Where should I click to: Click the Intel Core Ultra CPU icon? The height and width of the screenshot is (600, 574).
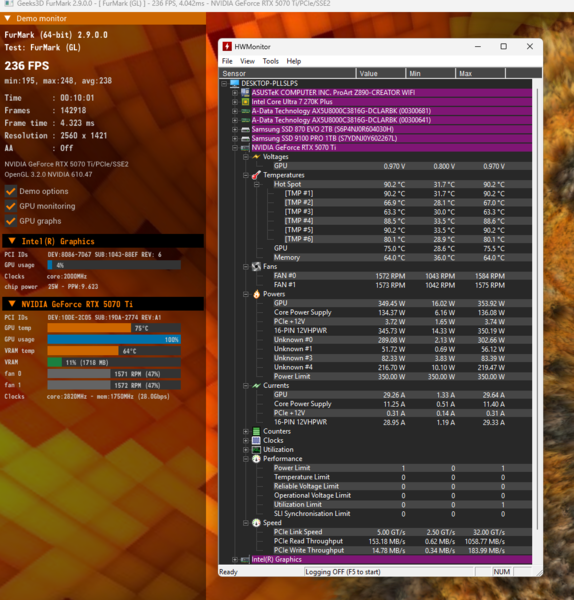coord(245,102)
